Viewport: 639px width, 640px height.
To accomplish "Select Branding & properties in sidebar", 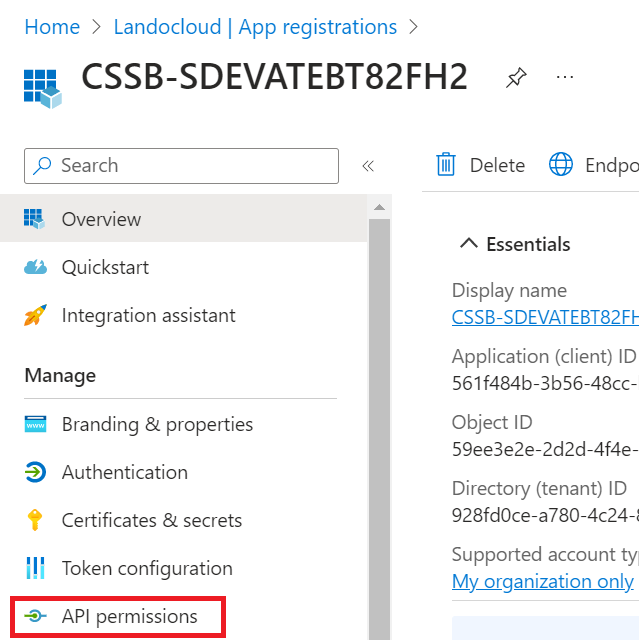I will 157,424.
